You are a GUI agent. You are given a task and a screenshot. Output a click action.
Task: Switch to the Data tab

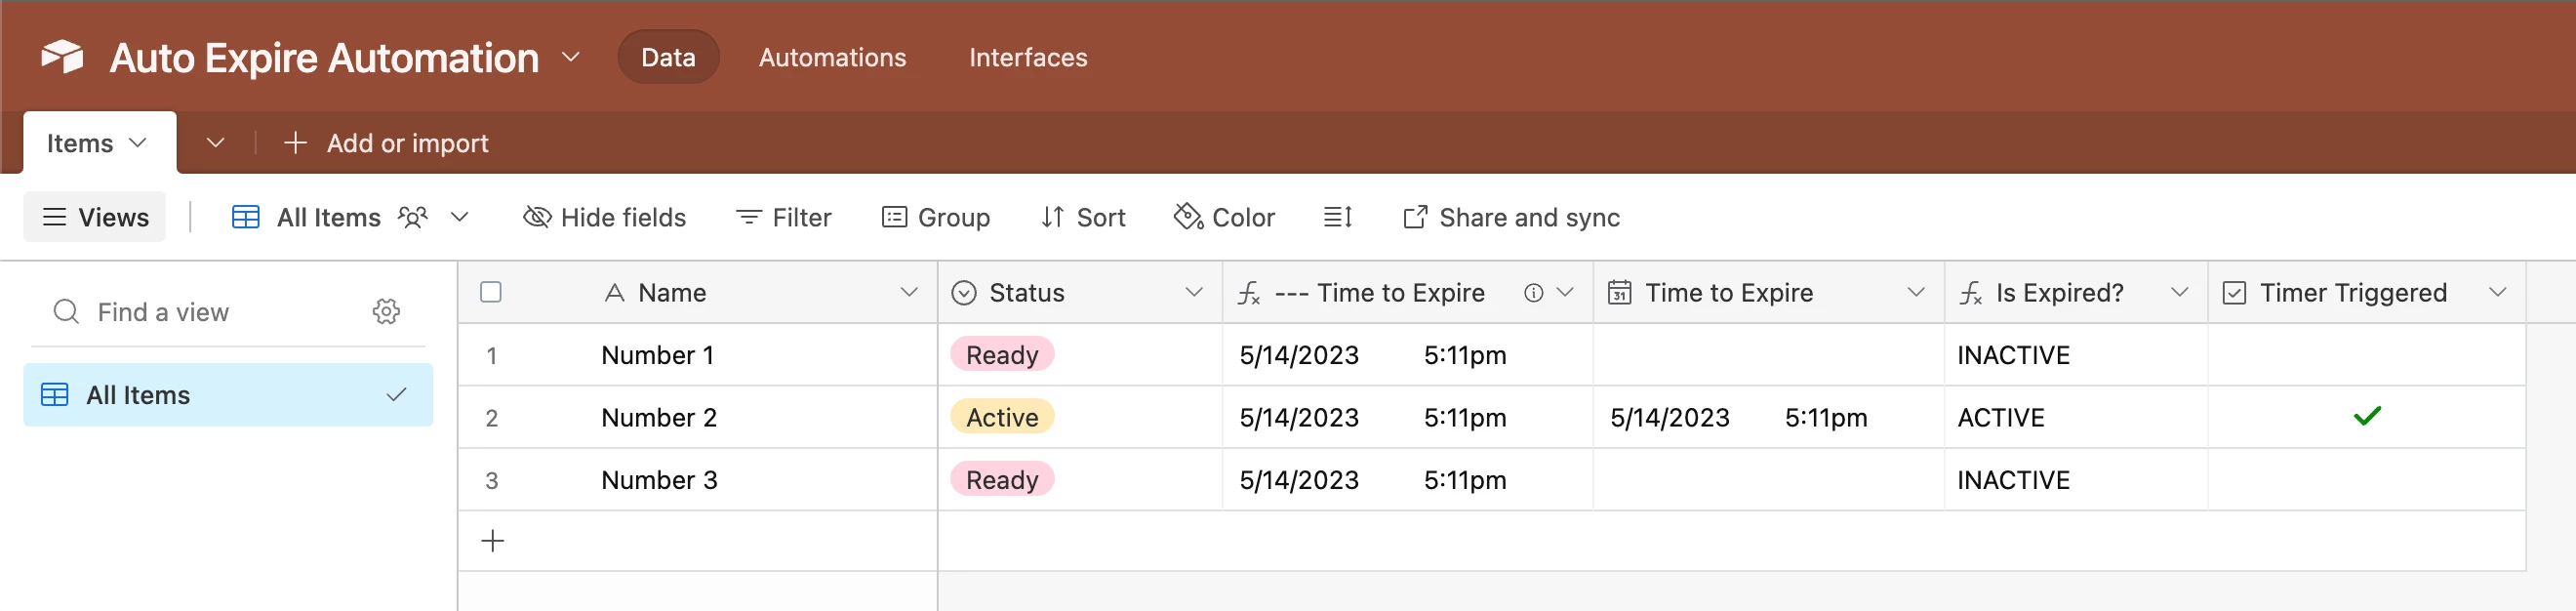tap(668, 57)
